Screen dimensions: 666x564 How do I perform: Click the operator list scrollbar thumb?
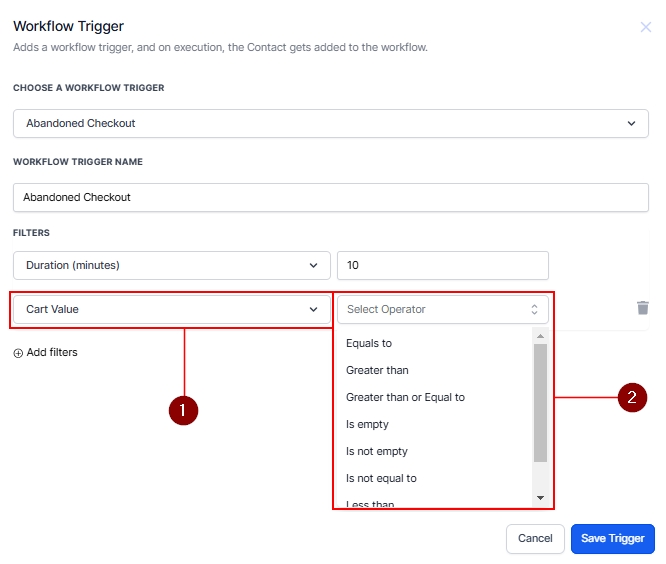click(540, 400)
